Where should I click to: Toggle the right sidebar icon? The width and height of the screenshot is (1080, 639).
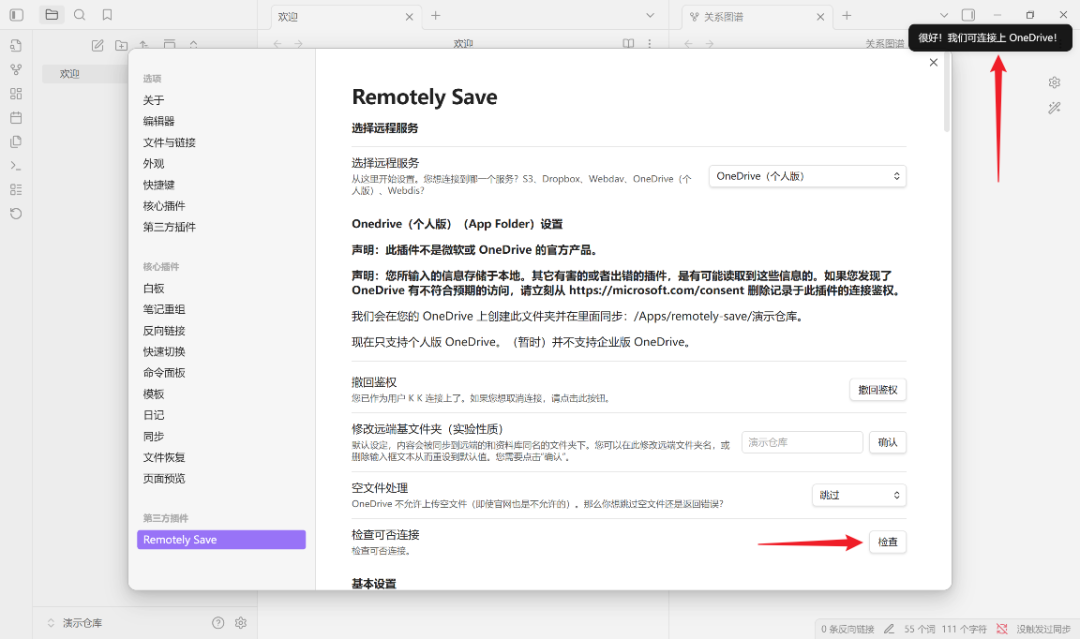(x=968, y=15)
